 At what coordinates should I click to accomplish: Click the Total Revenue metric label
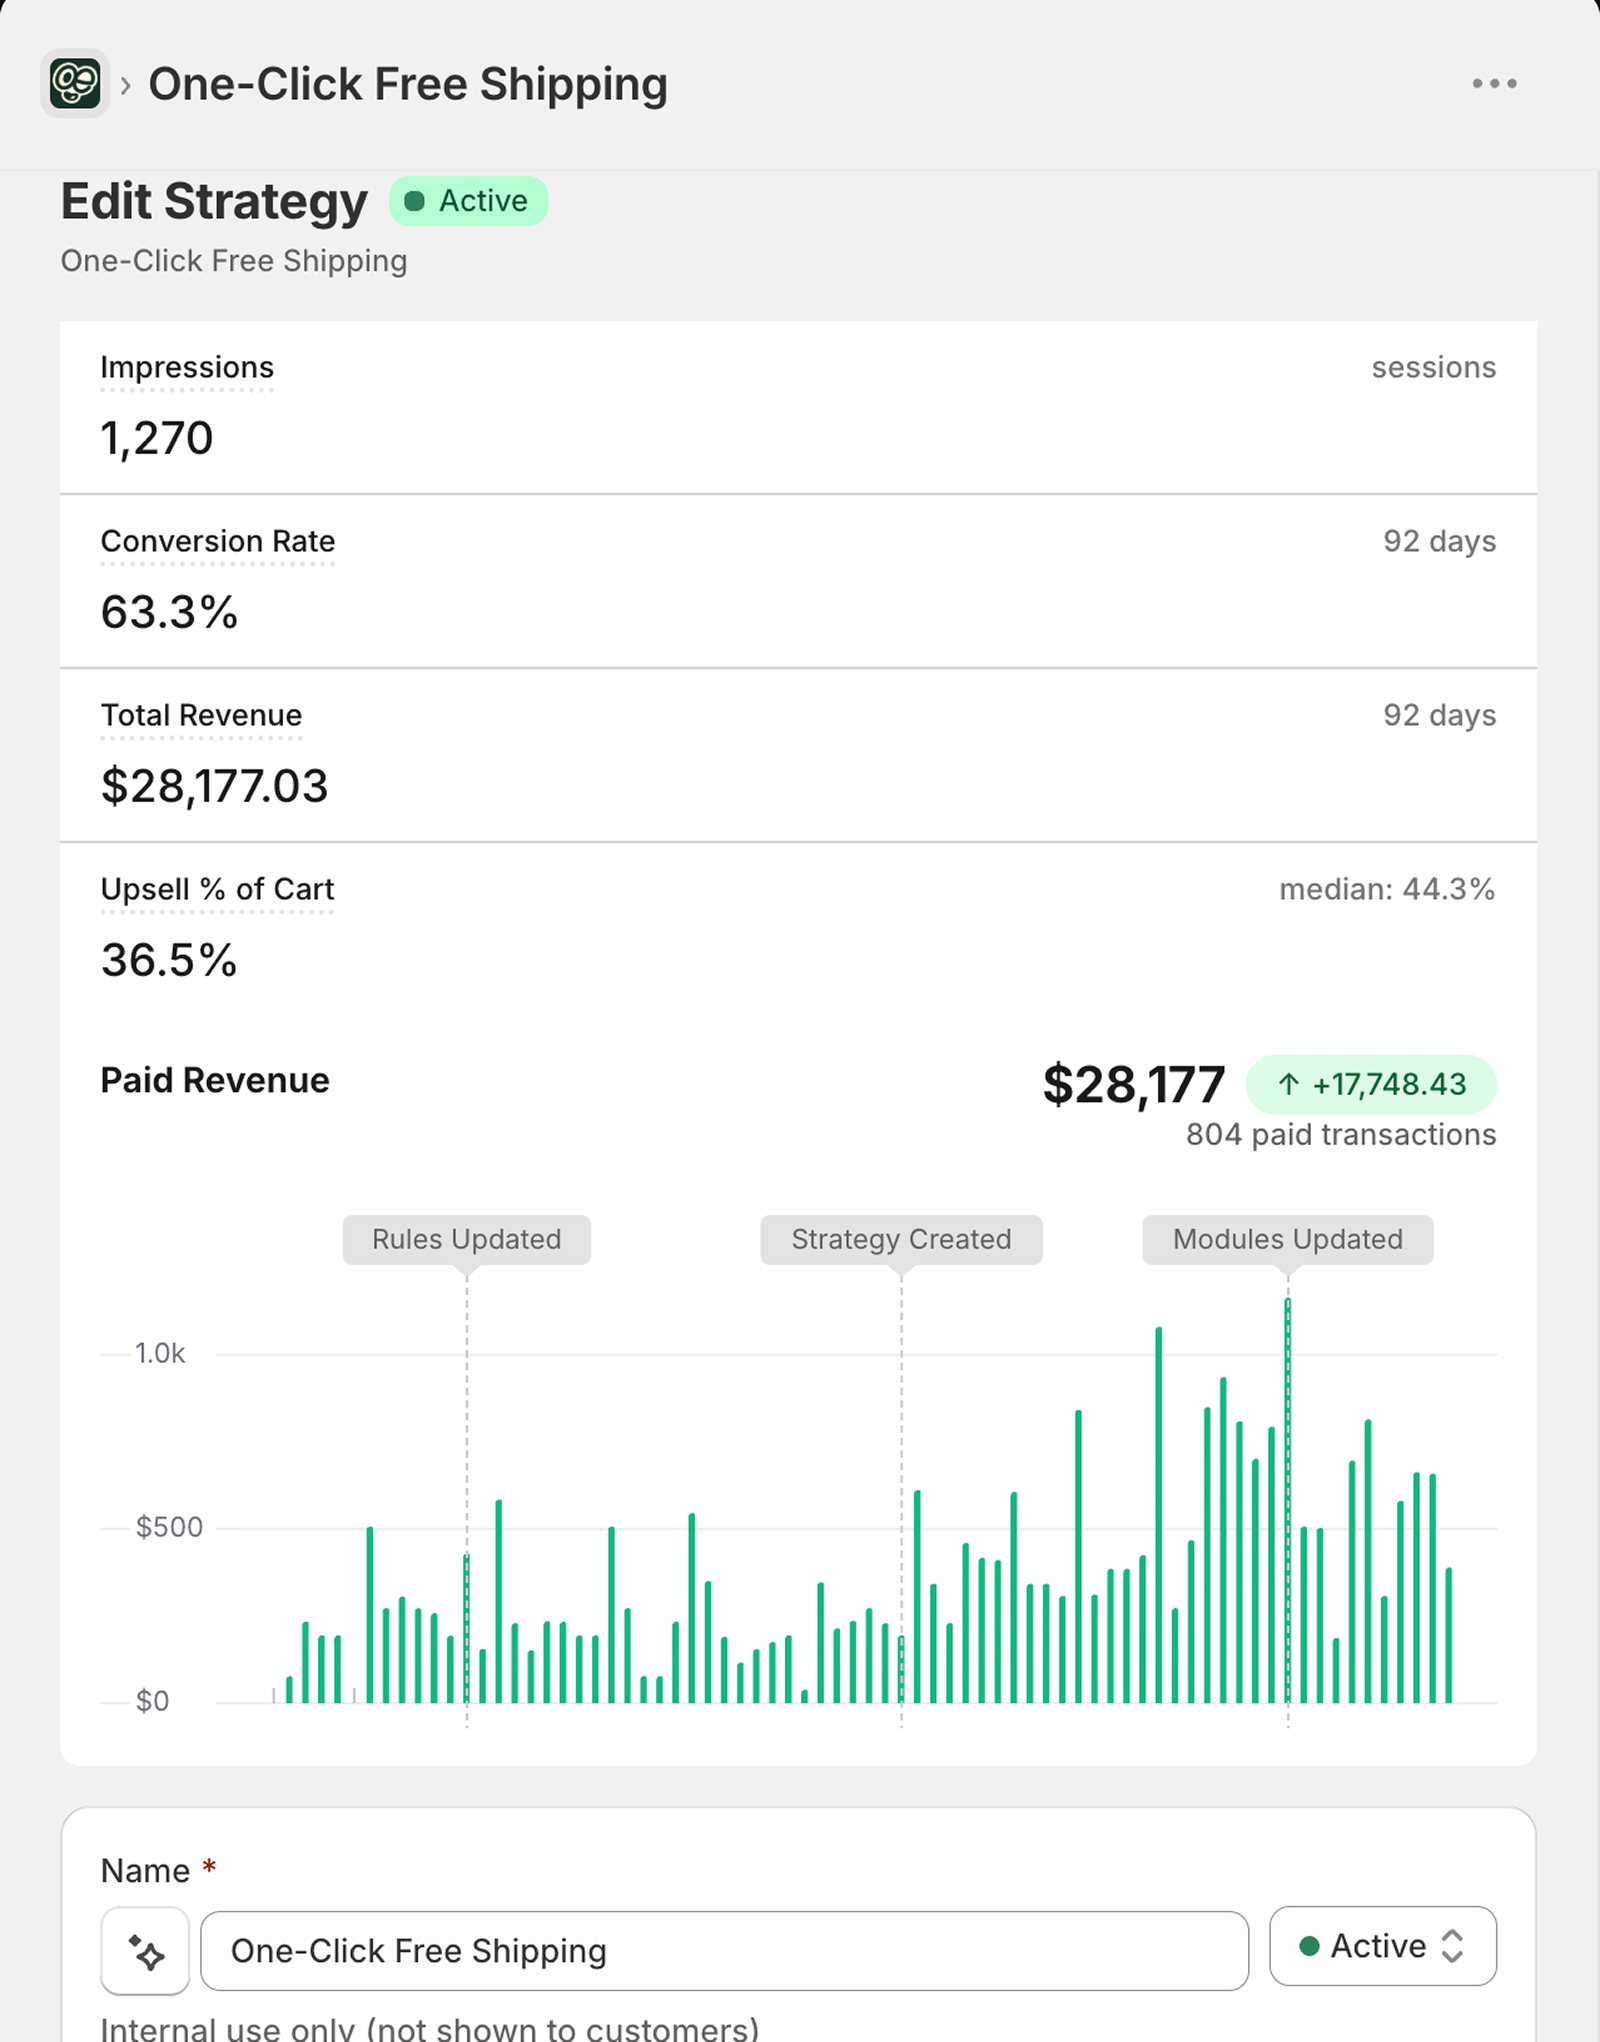201,715
